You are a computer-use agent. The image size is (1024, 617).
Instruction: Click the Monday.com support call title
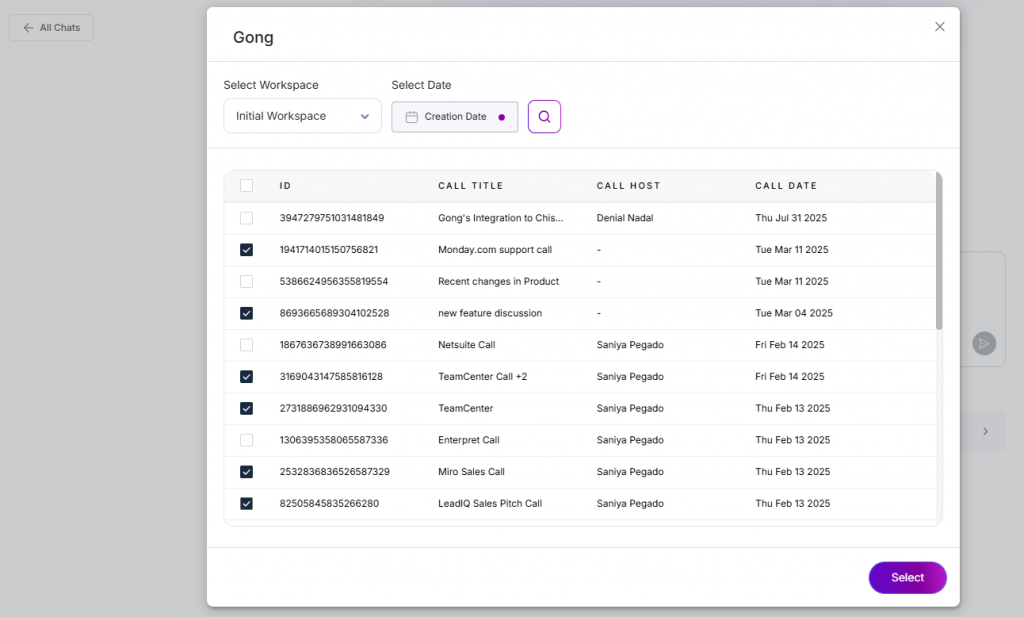[x=495, y=249]
